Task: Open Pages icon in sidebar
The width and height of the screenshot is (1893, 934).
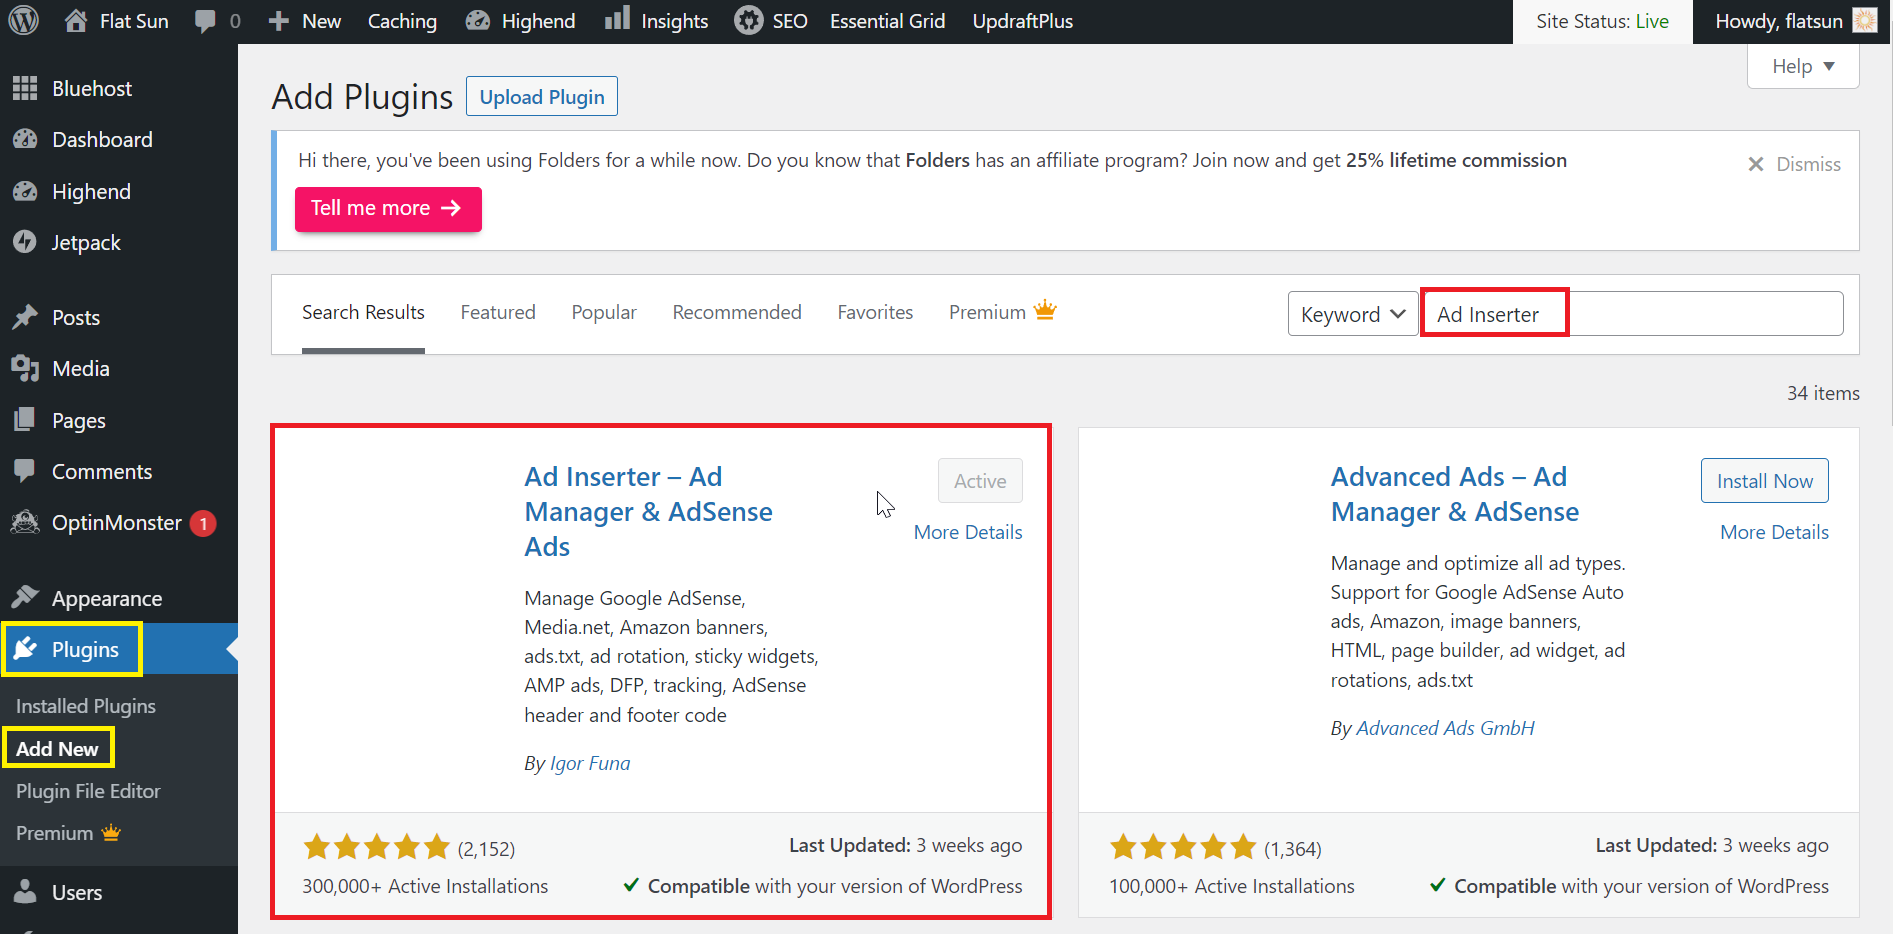Action: [25, 420]
